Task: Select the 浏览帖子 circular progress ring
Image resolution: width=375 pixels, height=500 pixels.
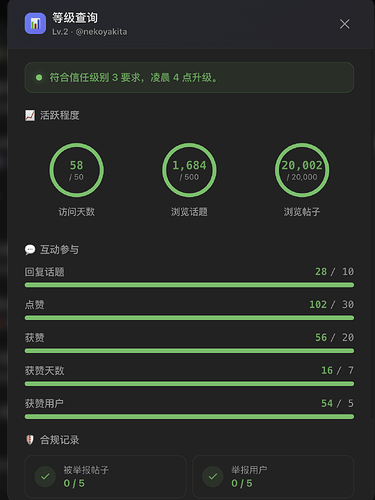Action: click(x=302, y=170)
